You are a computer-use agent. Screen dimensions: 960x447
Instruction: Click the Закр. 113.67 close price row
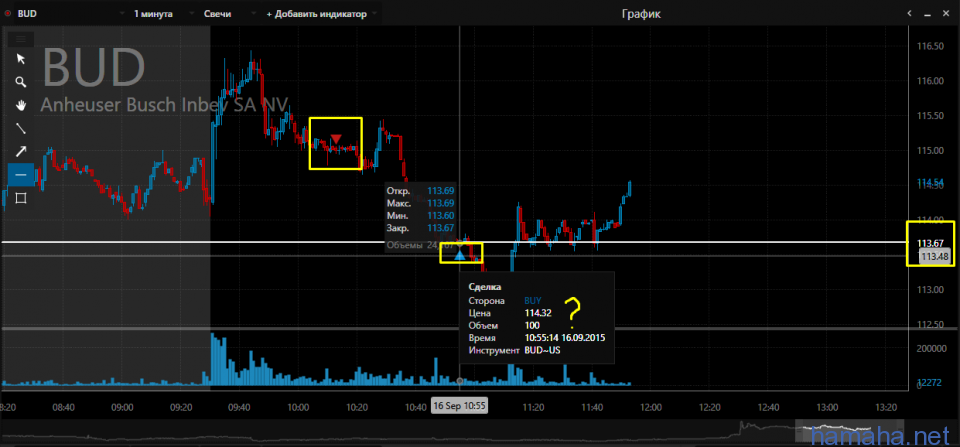coord(420,228)
